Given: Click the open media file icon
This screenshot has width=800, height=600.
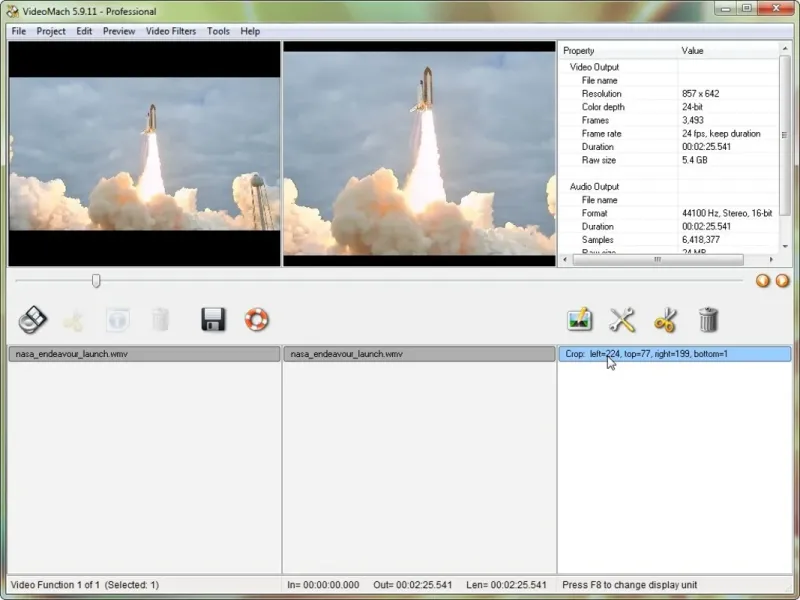Looking at the screenshot, I should click(33, 320).
